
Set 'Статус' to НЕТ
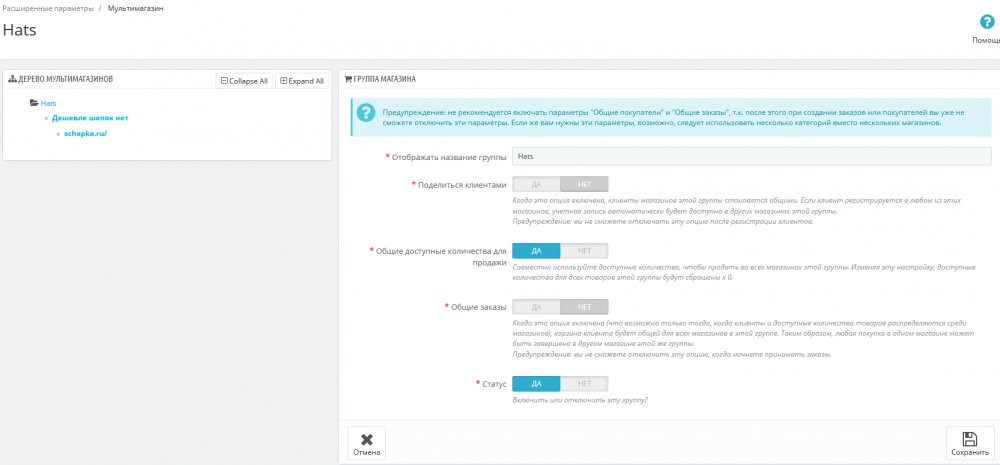(x=584, y=383)
